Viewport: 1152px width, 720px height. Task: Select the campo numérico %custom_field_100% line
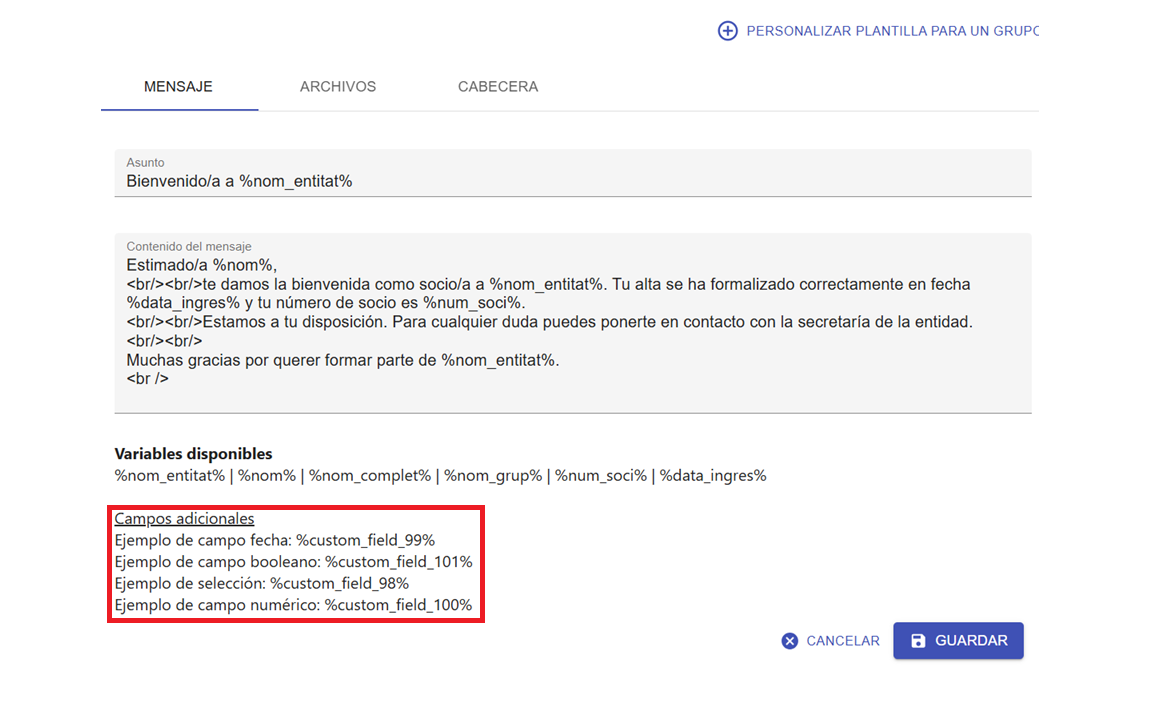point(293,605)
